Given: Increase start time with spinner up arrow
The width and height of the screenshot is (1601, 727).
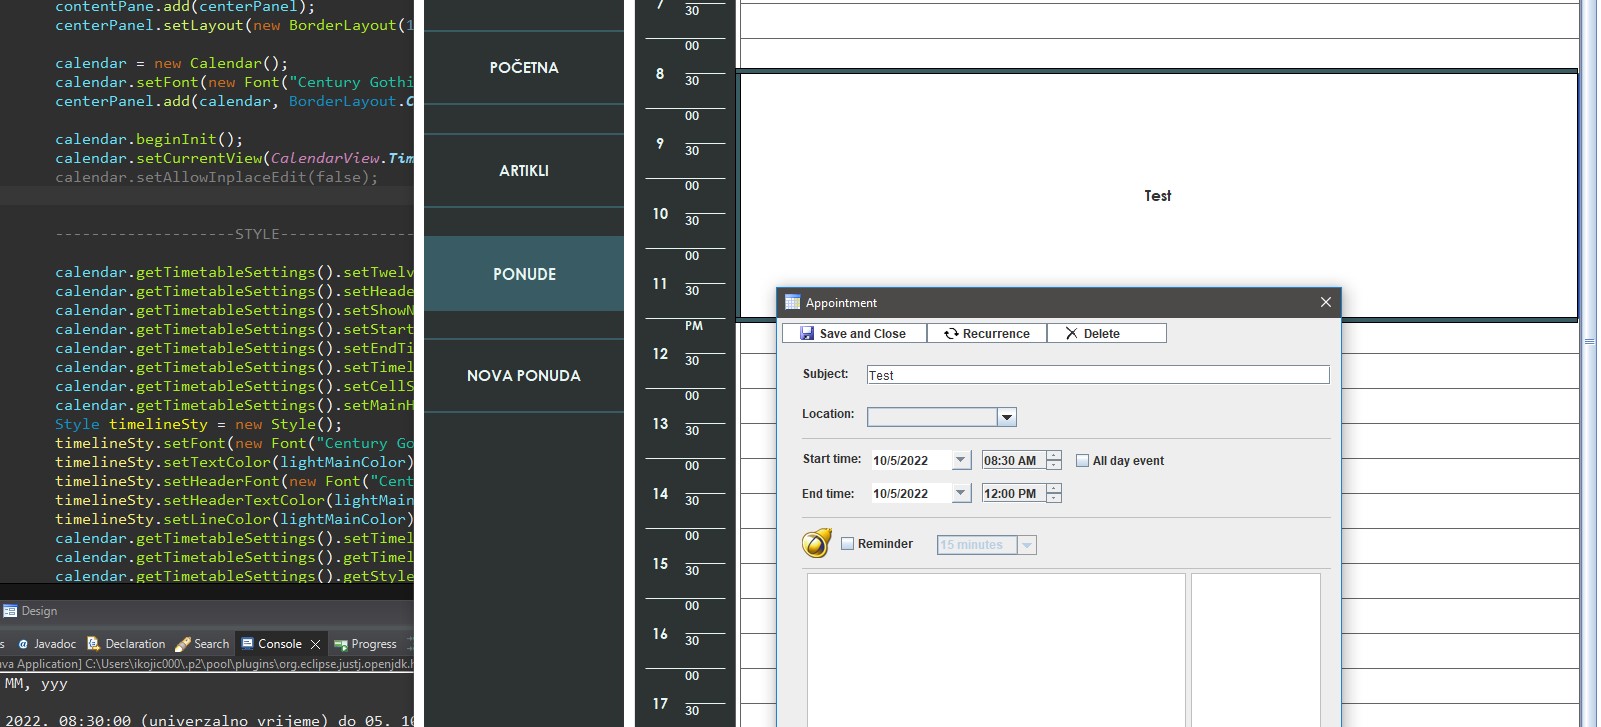Looking at the screenshot, I should click(x=1053, y=455).
